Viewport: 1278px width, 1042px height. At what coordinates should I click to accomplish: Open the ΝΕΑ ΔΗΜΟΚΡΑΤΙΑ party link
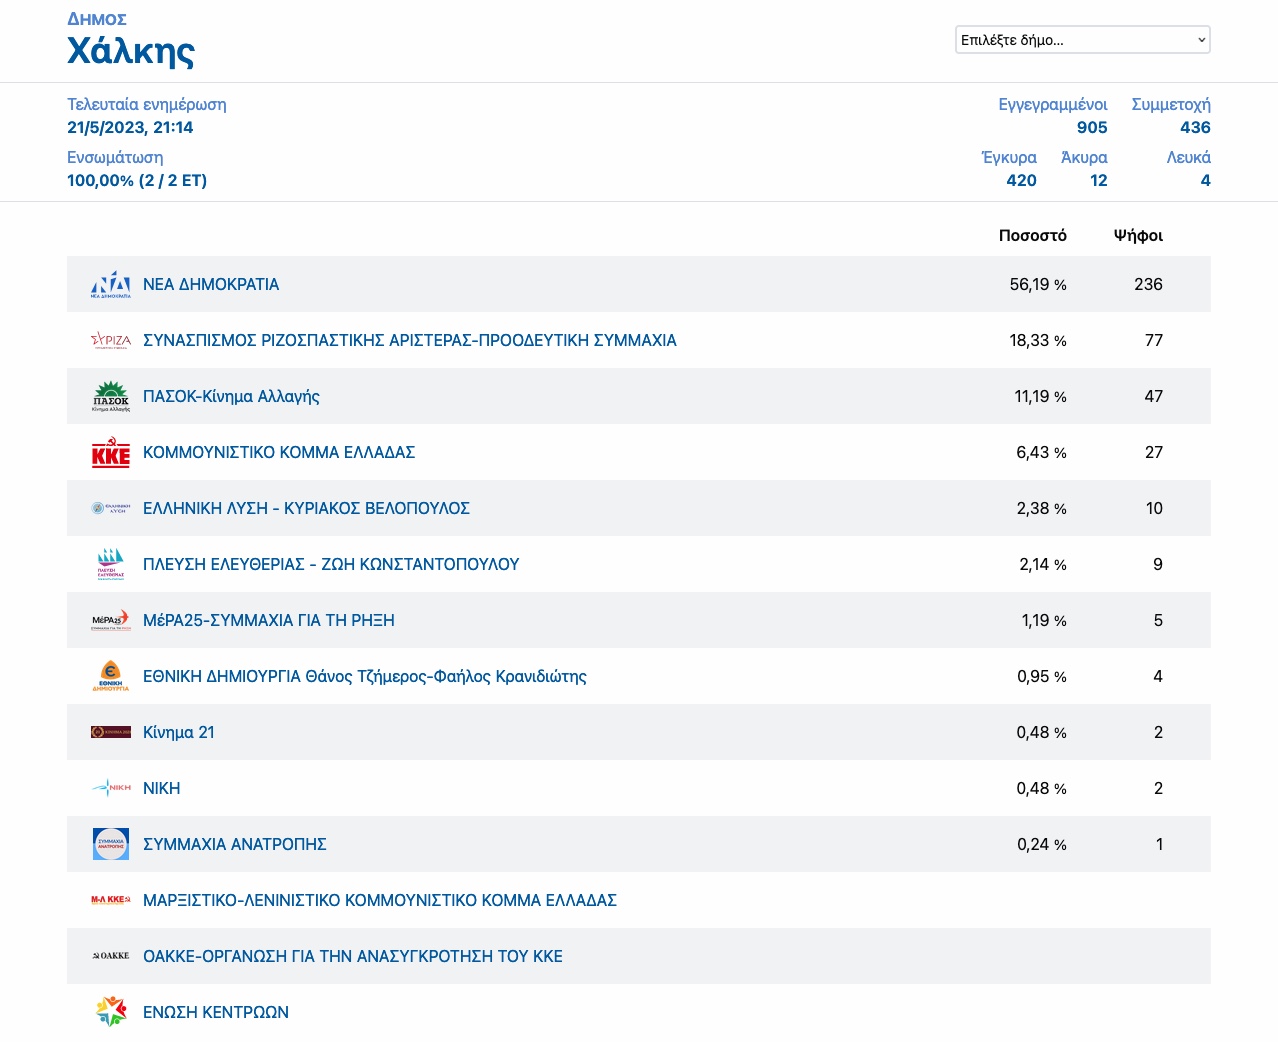pos(211,284)
